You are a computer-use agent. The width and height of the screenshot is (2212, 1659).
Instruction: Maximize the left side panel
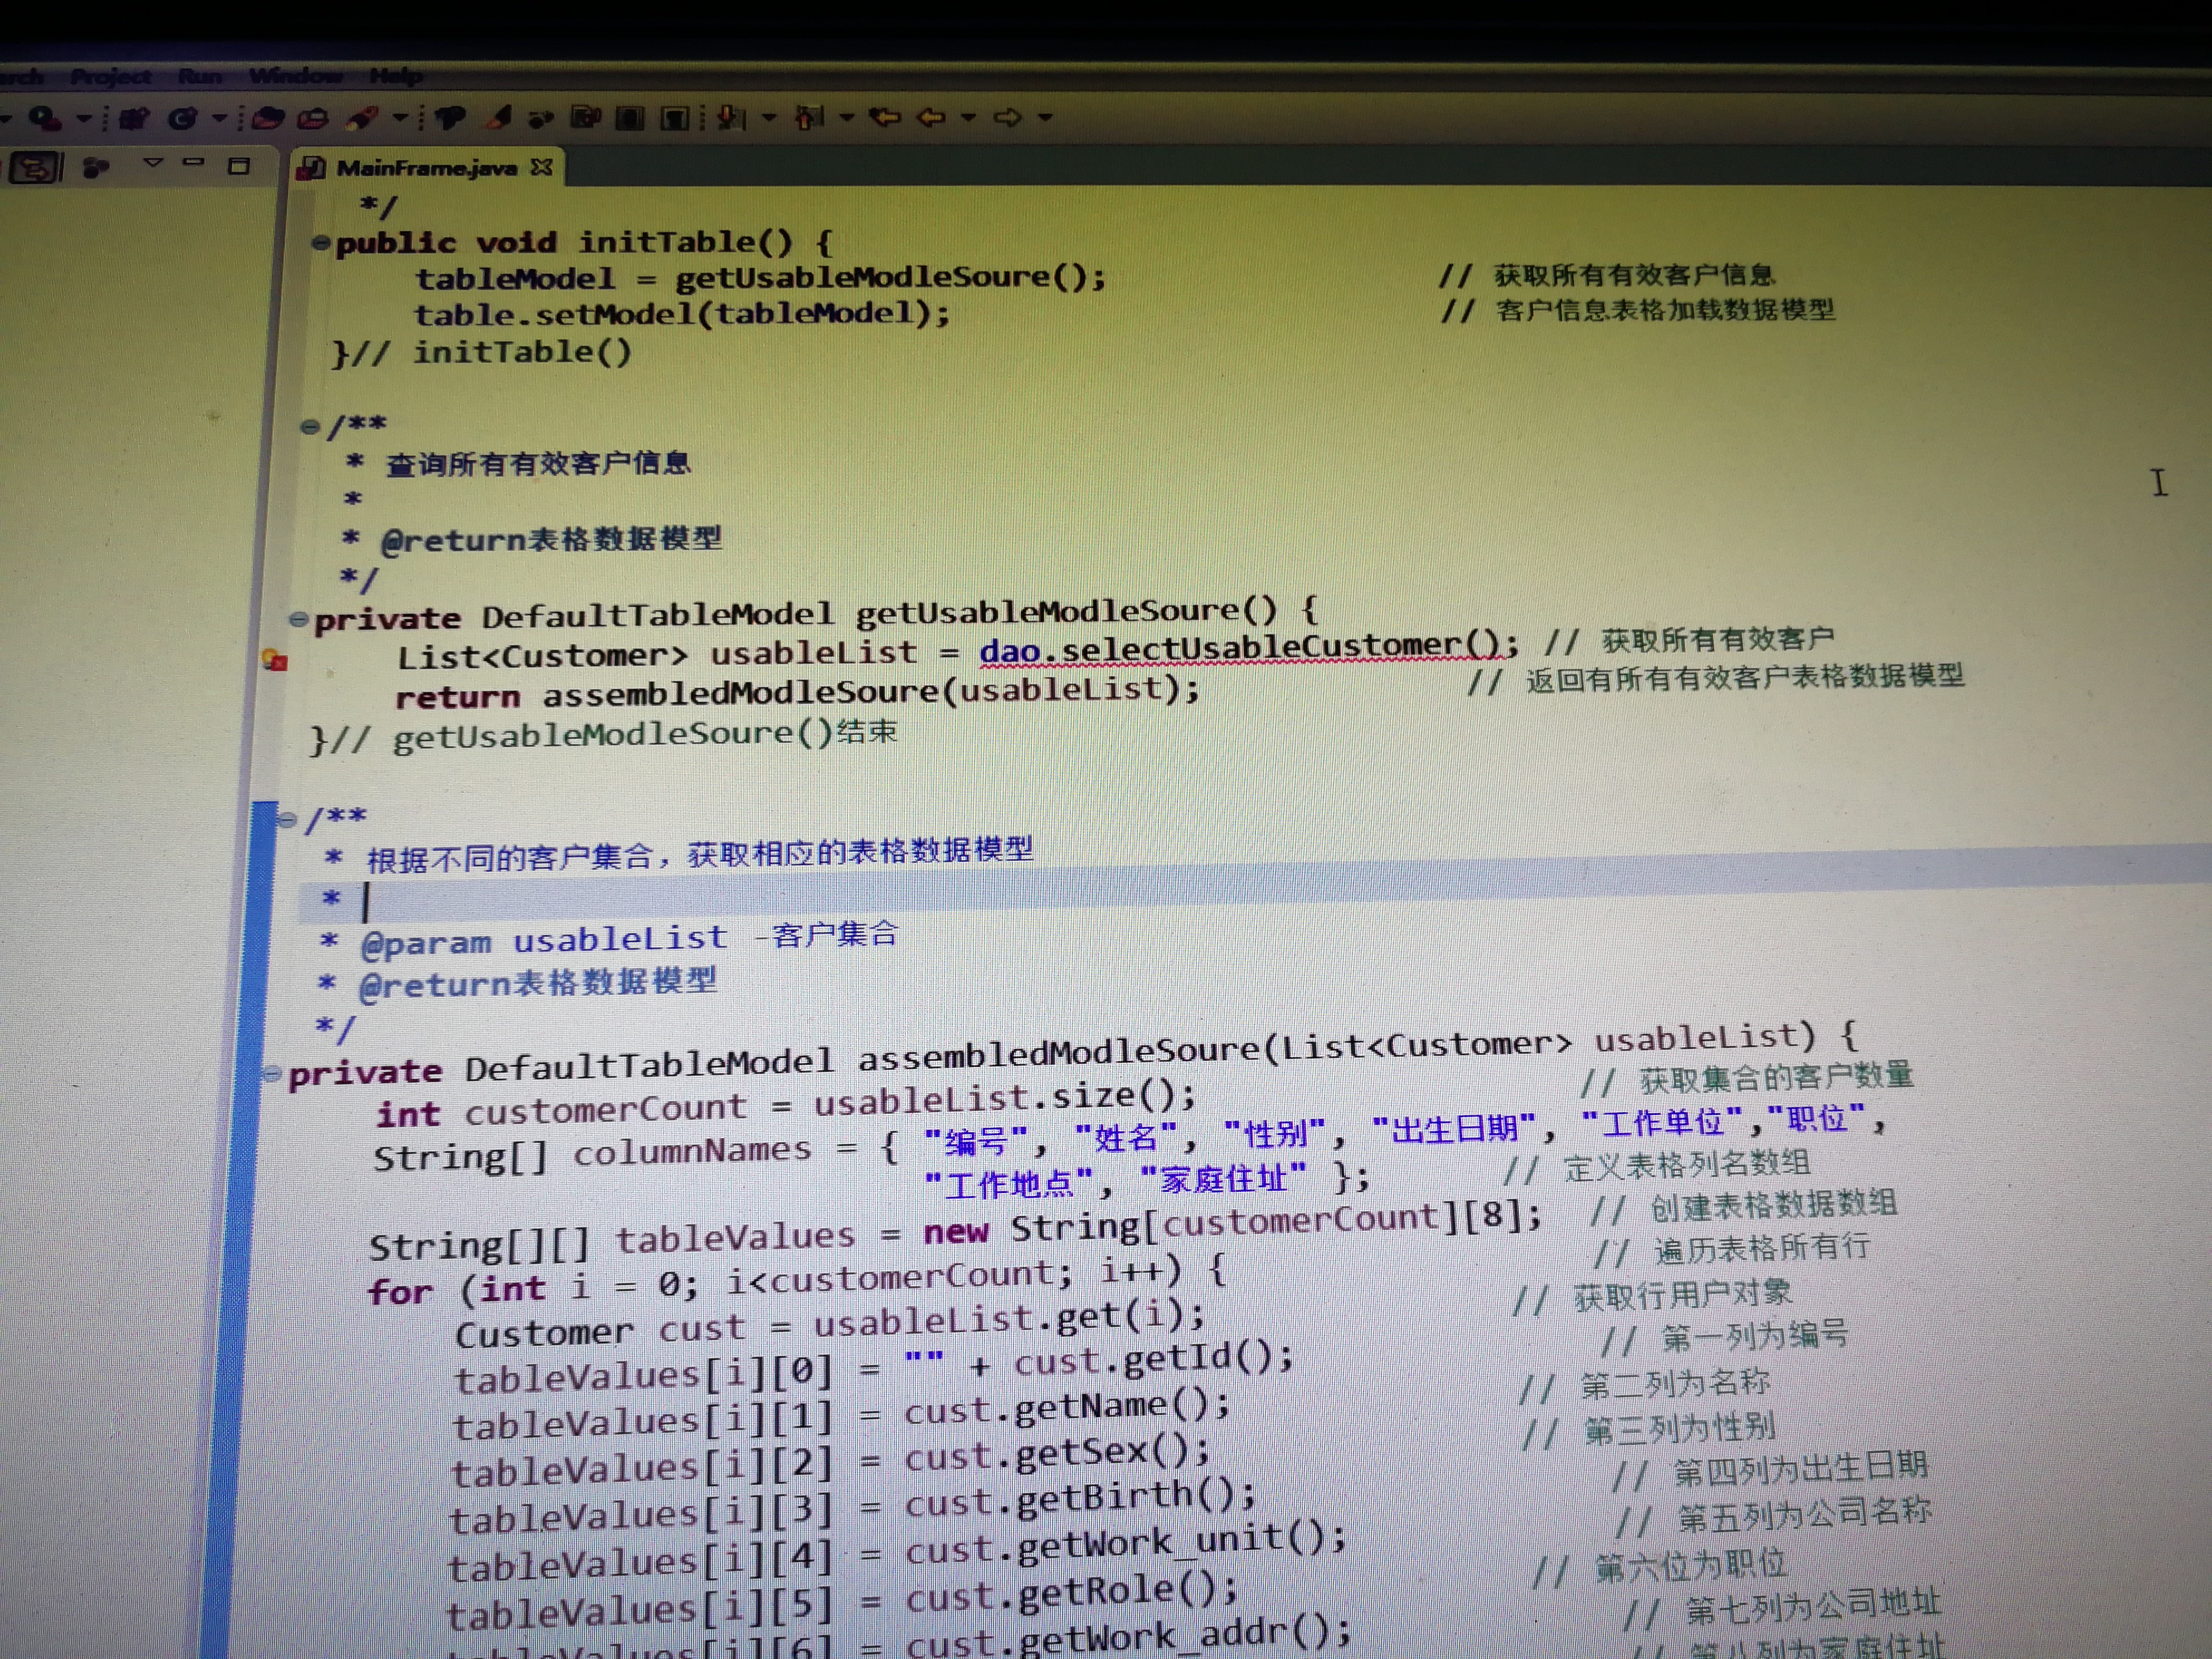point(238,166)
